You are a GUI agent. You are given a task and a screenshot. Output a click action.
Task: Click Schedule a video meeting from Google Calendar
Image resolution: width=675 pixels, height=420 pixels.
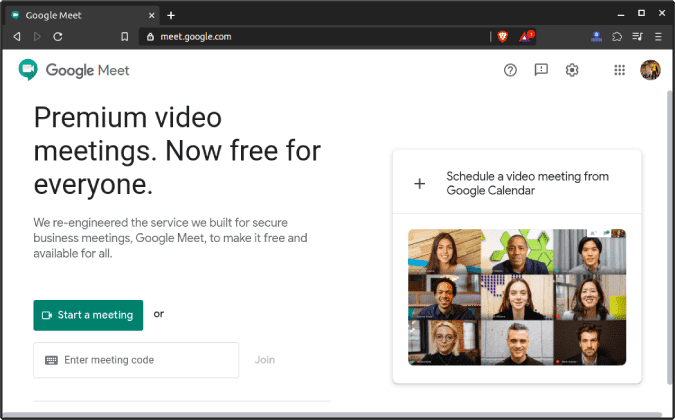tap(517, 182)
